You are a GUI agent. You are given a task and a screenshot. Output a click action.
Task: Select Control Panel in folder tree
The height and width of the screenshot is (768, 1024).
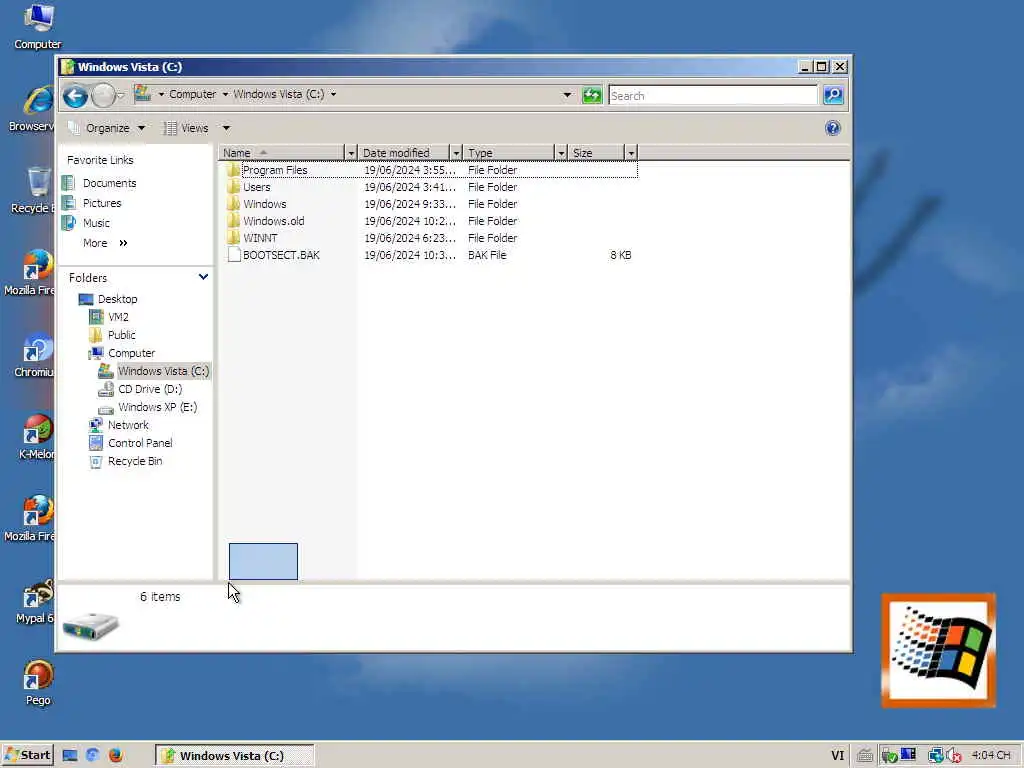pos(140,443)
